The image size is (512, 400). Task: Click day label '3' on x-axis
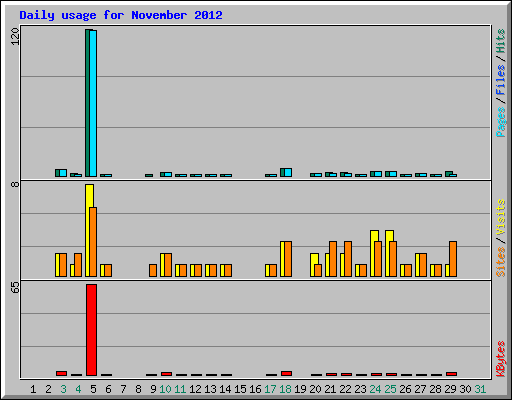point(63,389)
